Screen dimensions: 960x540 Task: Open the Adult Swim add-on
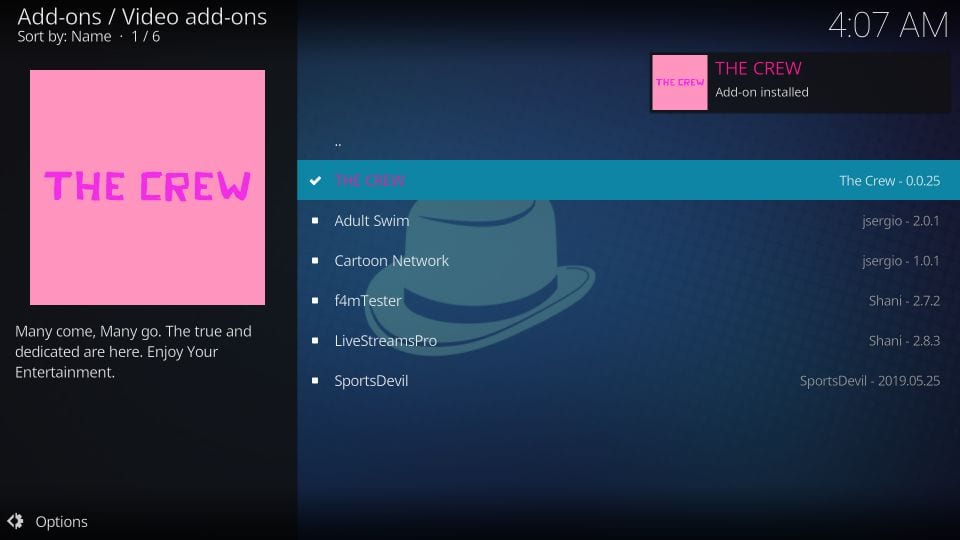pyautogui.click(x=628, y=220)
